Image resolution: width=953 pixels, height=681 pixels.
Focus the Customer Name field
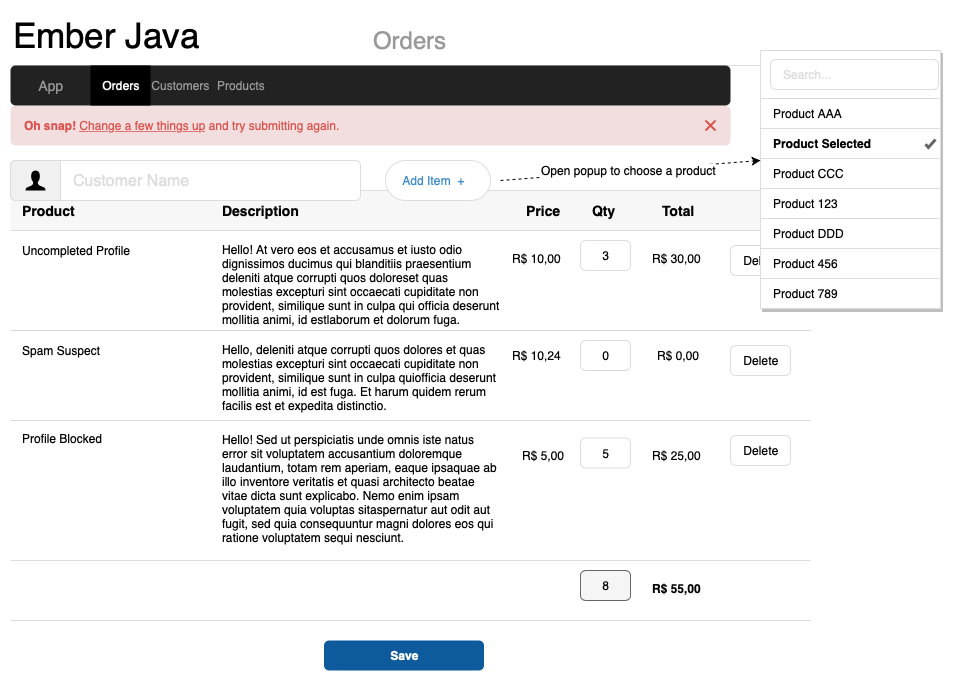pos(210,181)
